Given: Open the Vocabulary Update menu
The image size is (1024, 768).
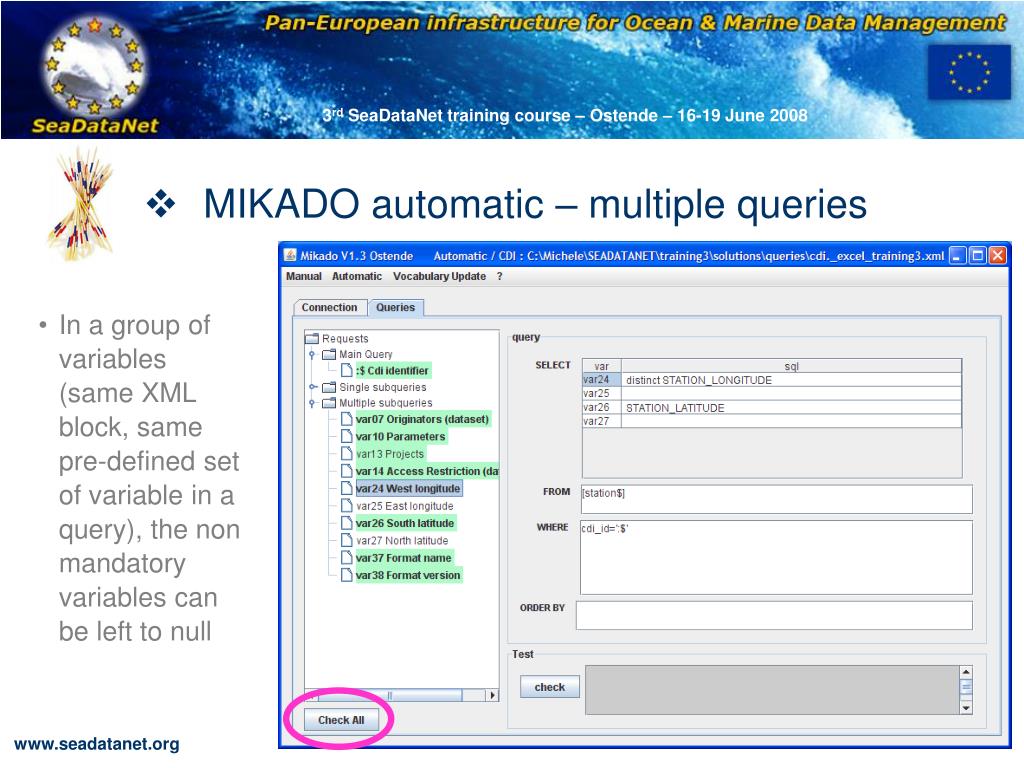Looking at the screenshot, I should (440, 276).
